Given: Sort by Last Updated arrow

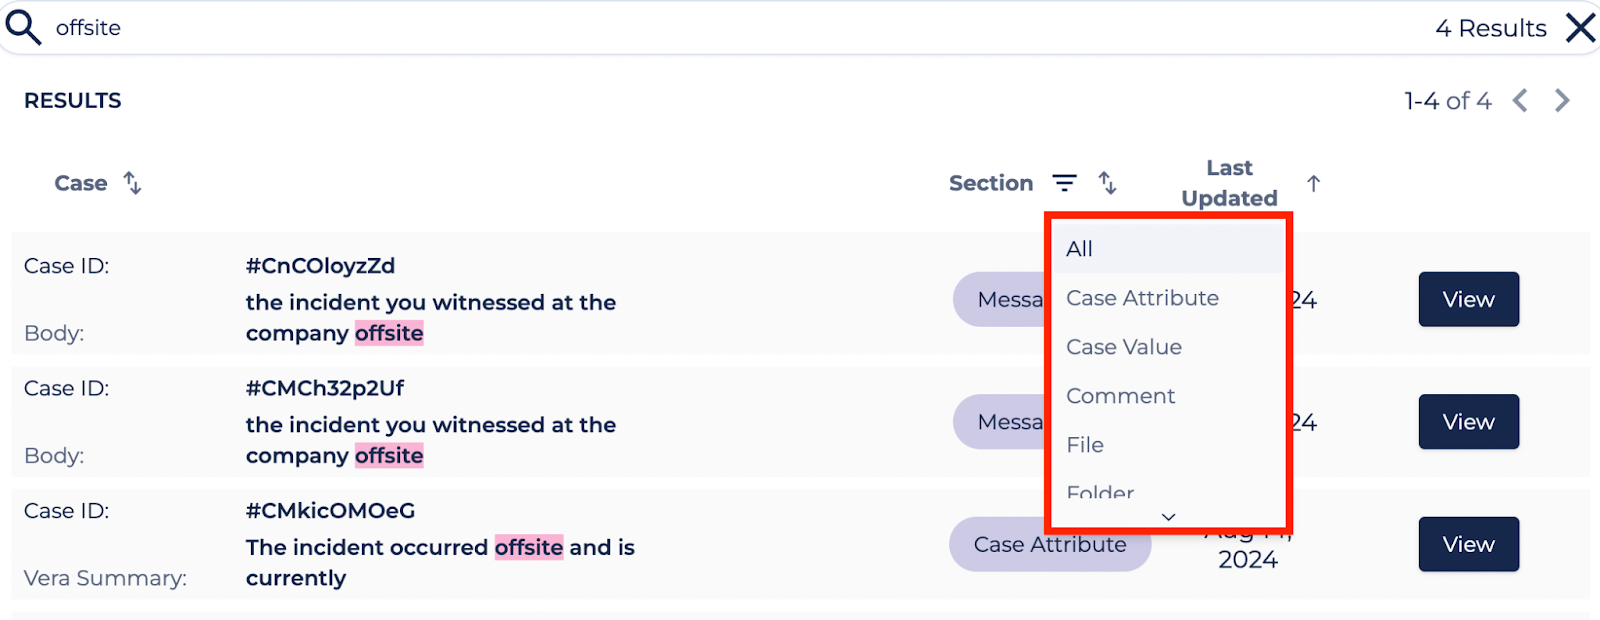Looking at the screenshot, I should coord(1314,183).
